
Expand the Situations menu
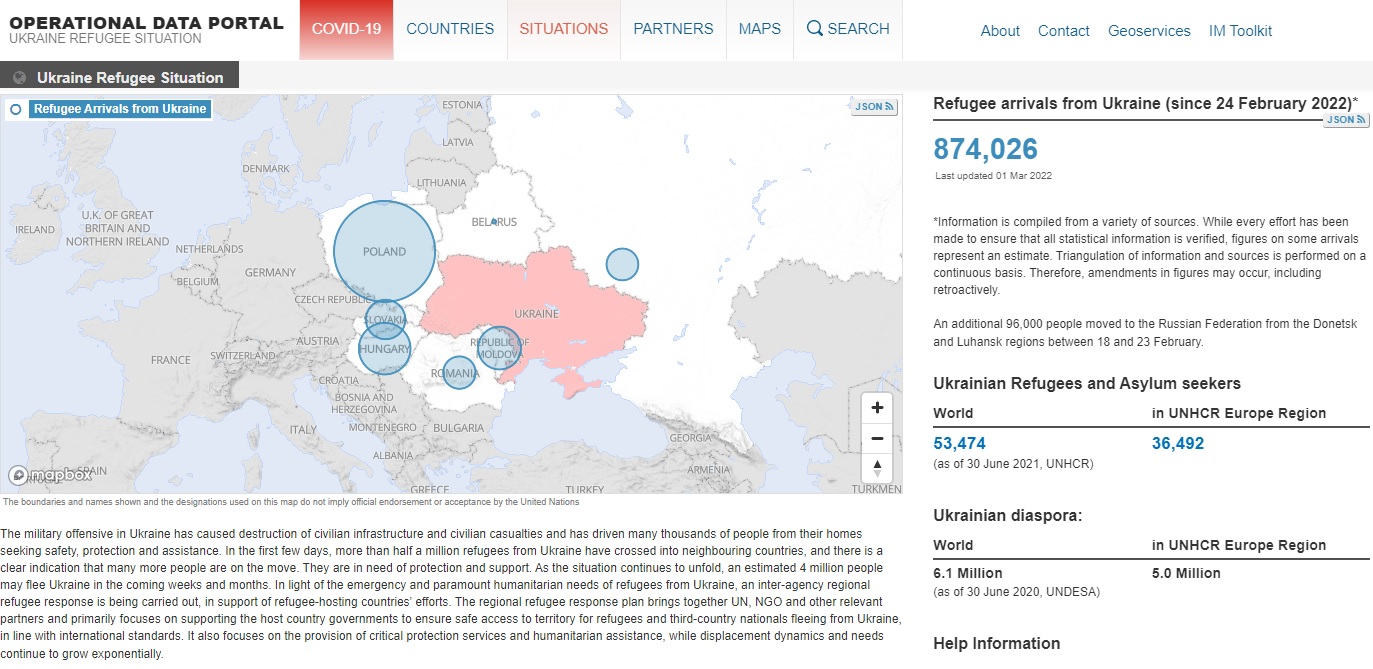pyautogui.click(x=563, y=29)
